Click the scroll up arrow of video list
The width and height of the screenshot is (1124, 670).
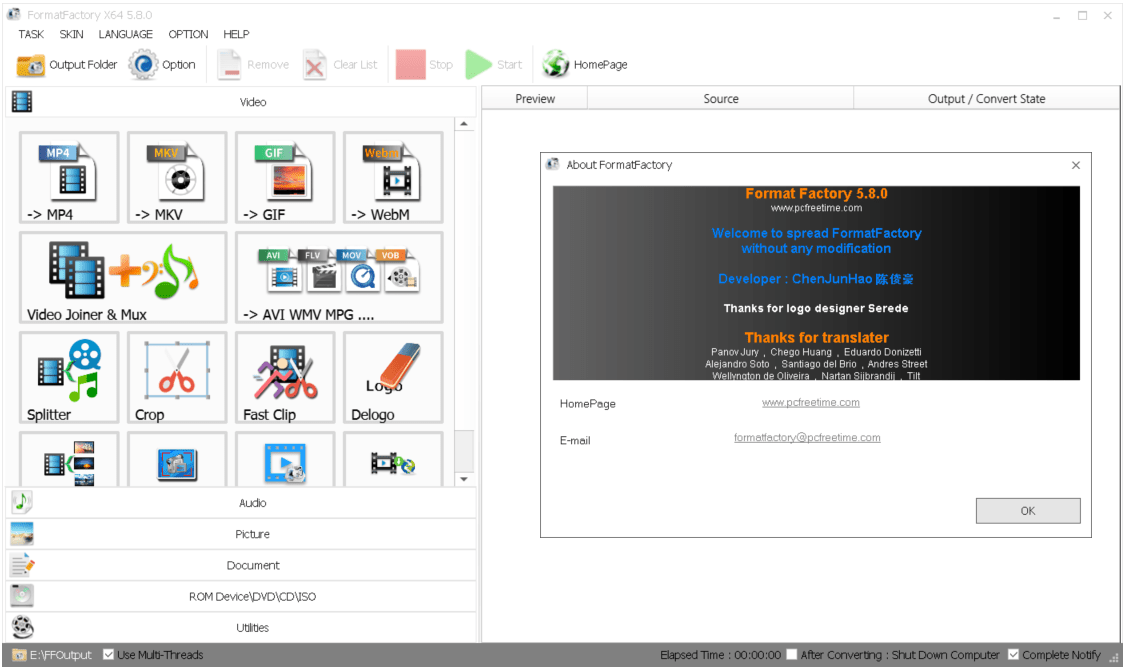click(x=464, y=124)
